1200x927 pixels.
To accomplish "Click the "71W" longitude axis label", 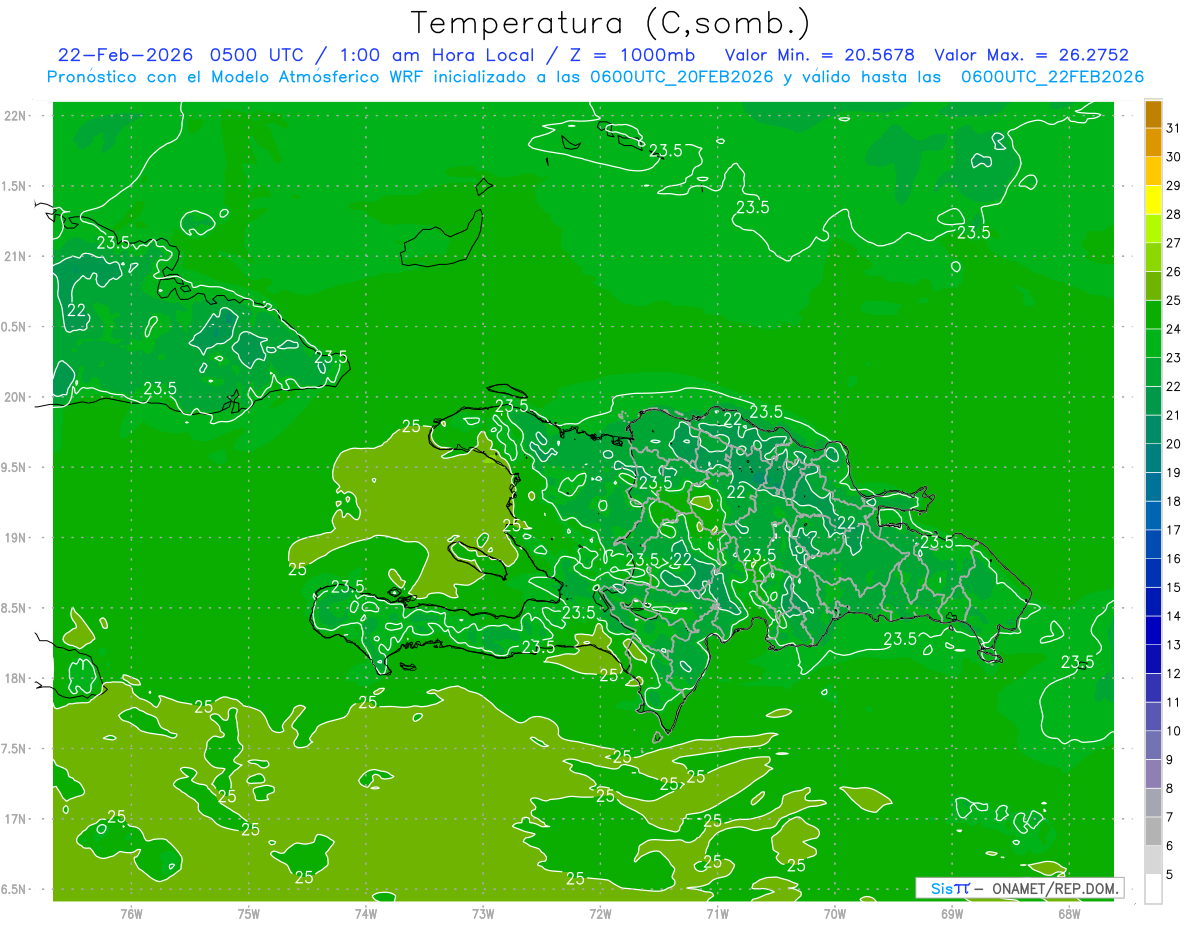I will 717,914.
